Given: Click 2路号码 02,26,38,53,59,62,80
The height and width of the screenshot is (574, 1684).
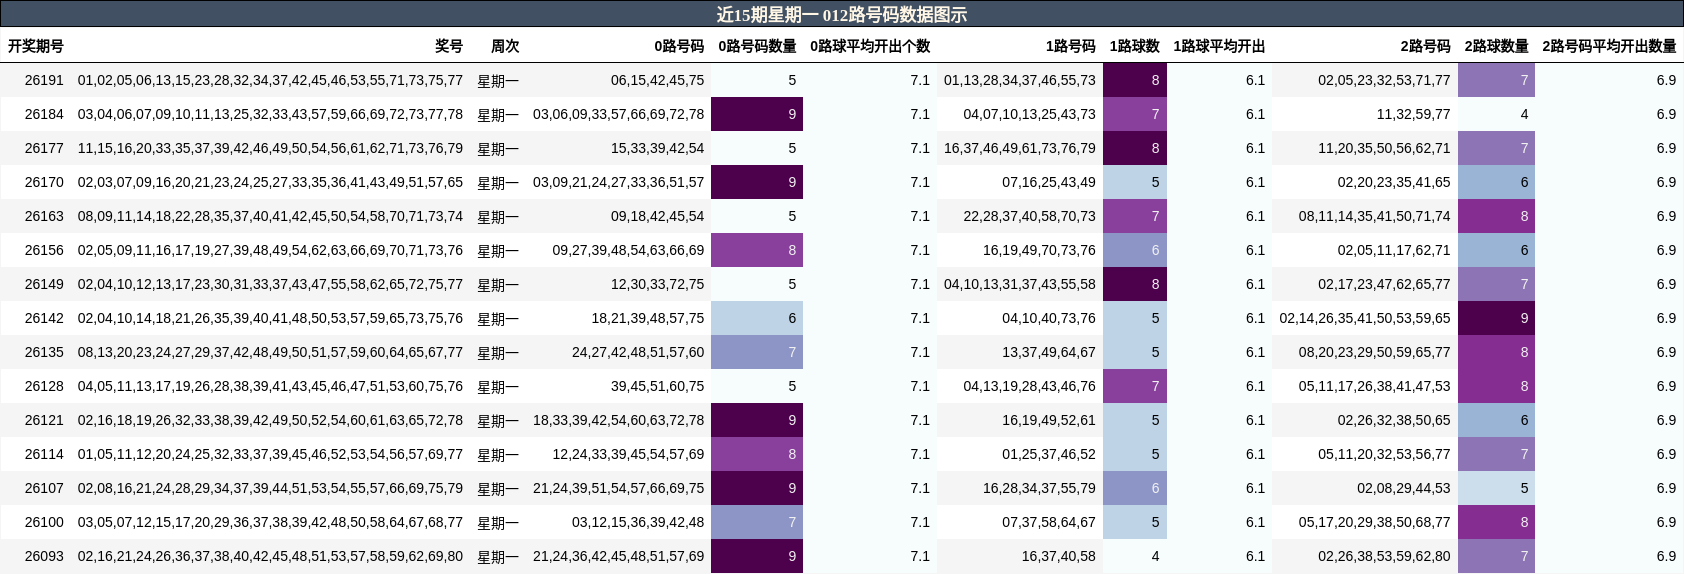Looking at the screenshot, I should (x=1384, y=556).
